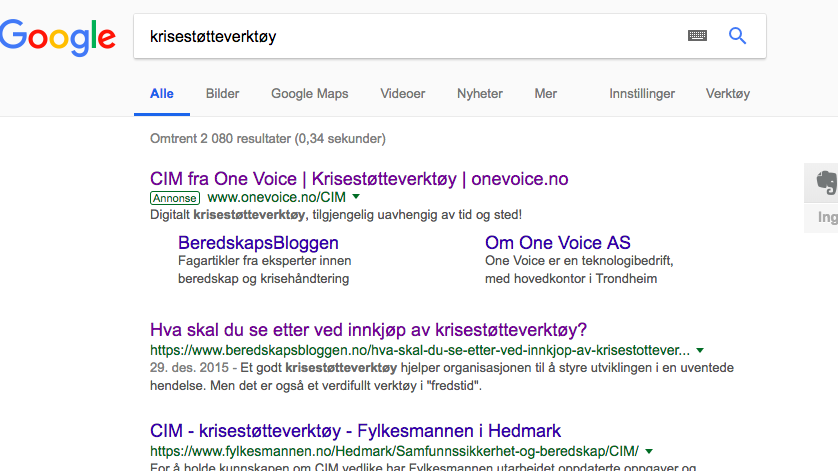
Task: Expand the Mer menu
Action: pos(546,94)
